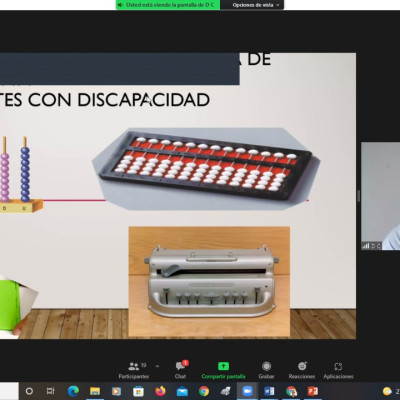
Task: Click the speaker icon in green sharing banner
Action: (x=120, y=5)
